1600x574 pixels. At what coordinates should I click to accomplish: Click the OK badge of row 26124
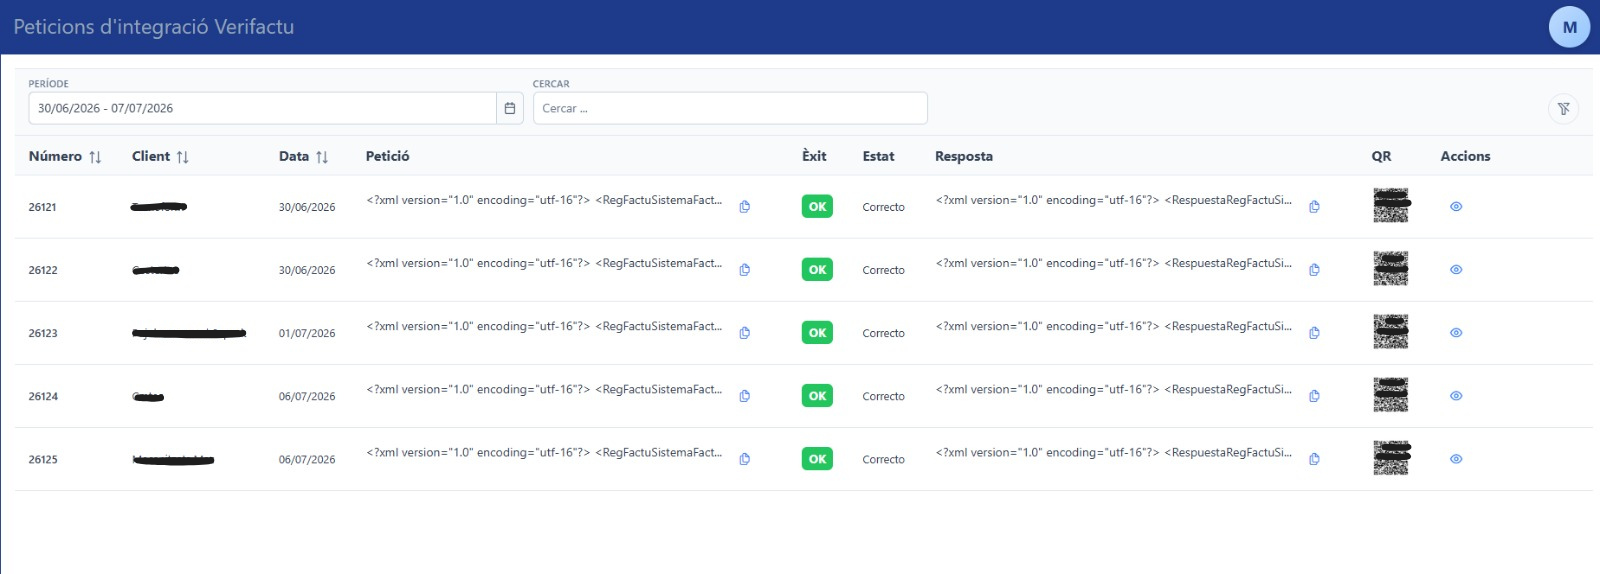pyautogui.click(x=817, y=396)
